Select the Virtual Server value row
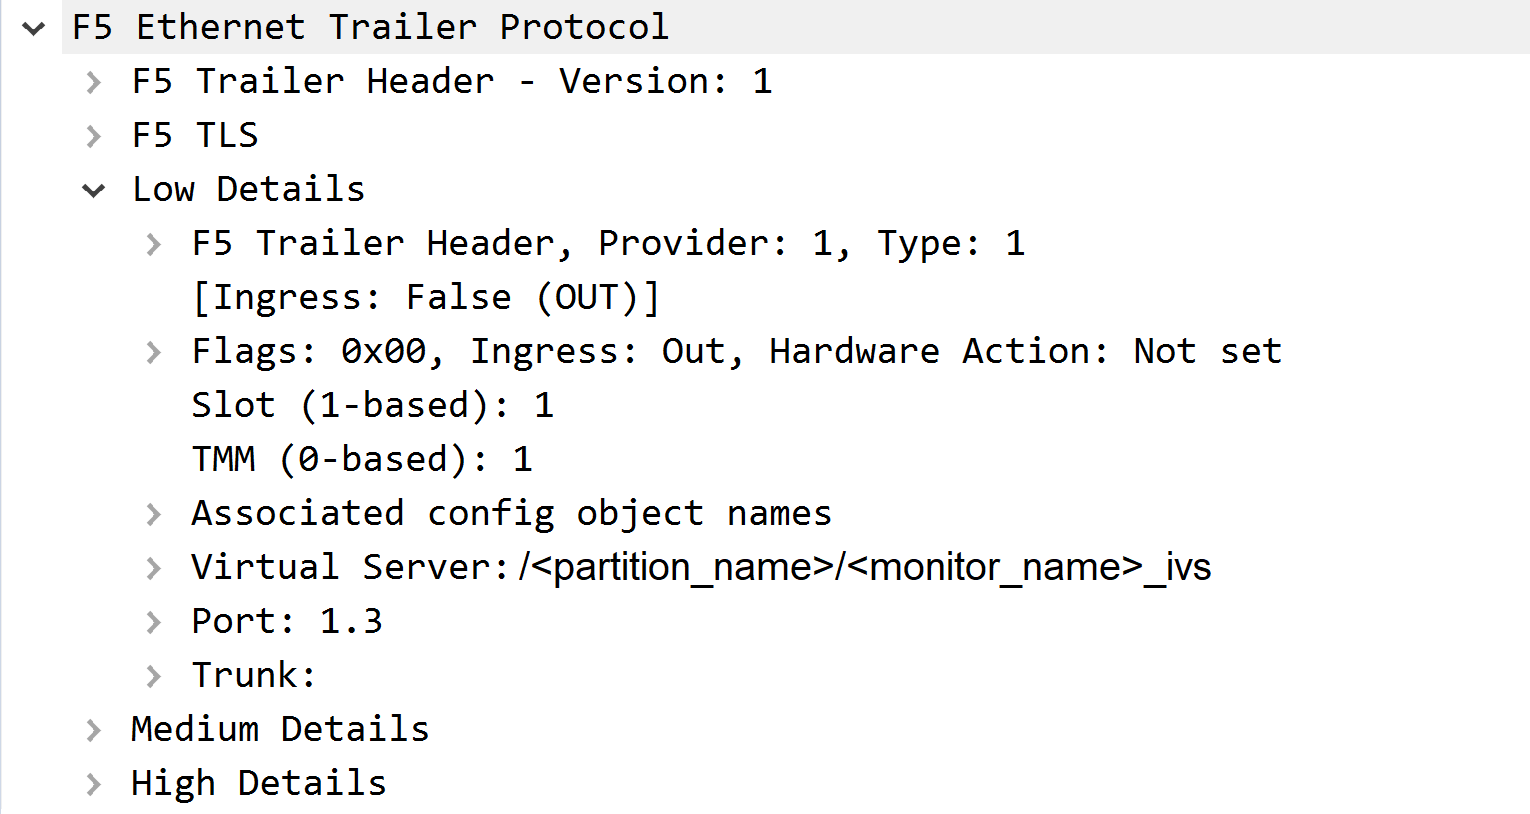Image resolution: width=1530 pixels, height=814 pixels. click(700, 567)
